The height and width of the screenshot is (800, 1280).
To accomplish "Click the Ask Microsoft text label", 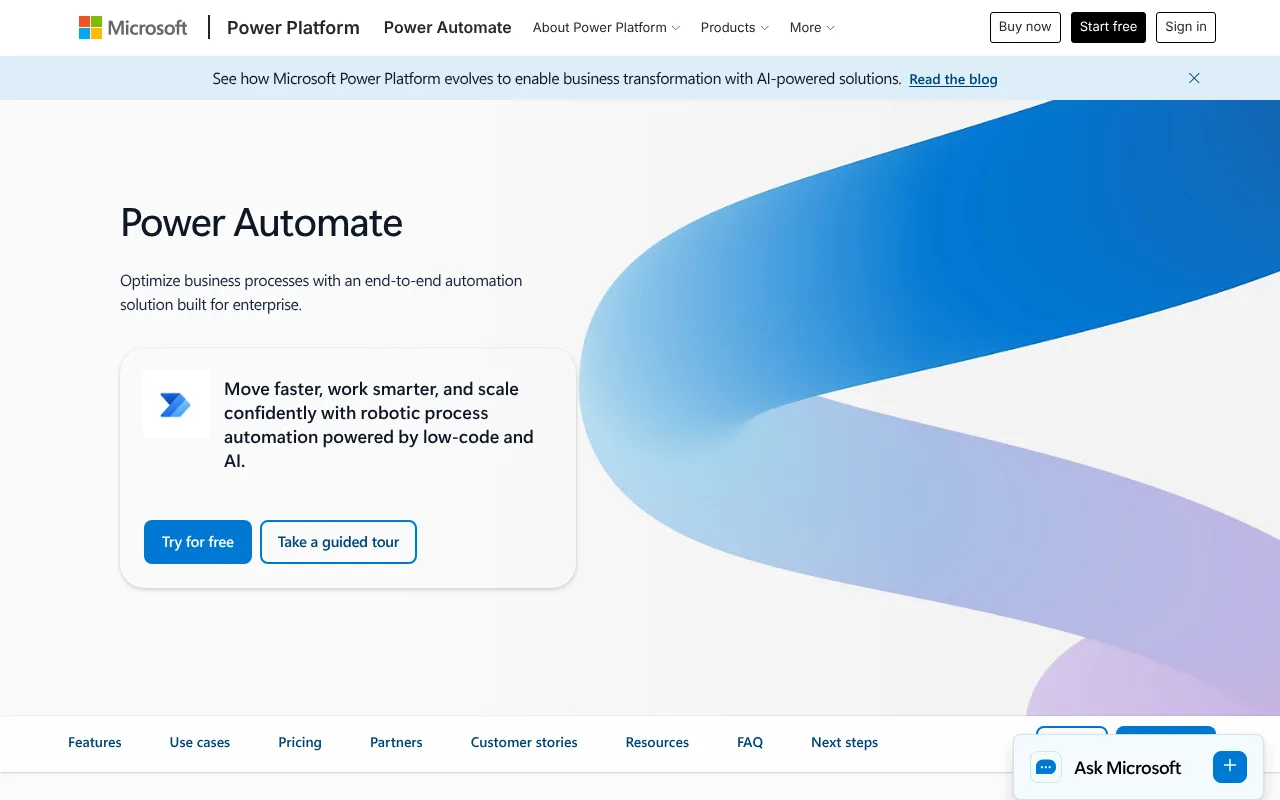I will (x=1127, y=768).
